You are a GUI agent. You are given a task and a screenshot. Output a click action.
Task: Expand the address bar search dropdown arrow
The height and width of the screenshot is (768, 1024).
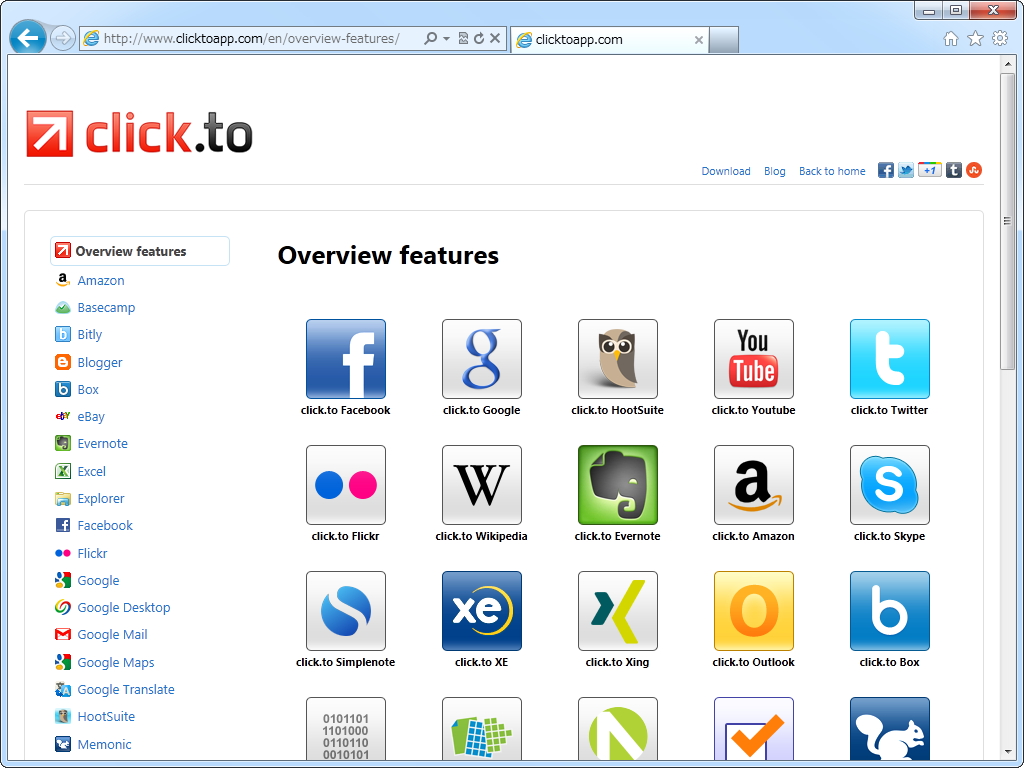446,39
